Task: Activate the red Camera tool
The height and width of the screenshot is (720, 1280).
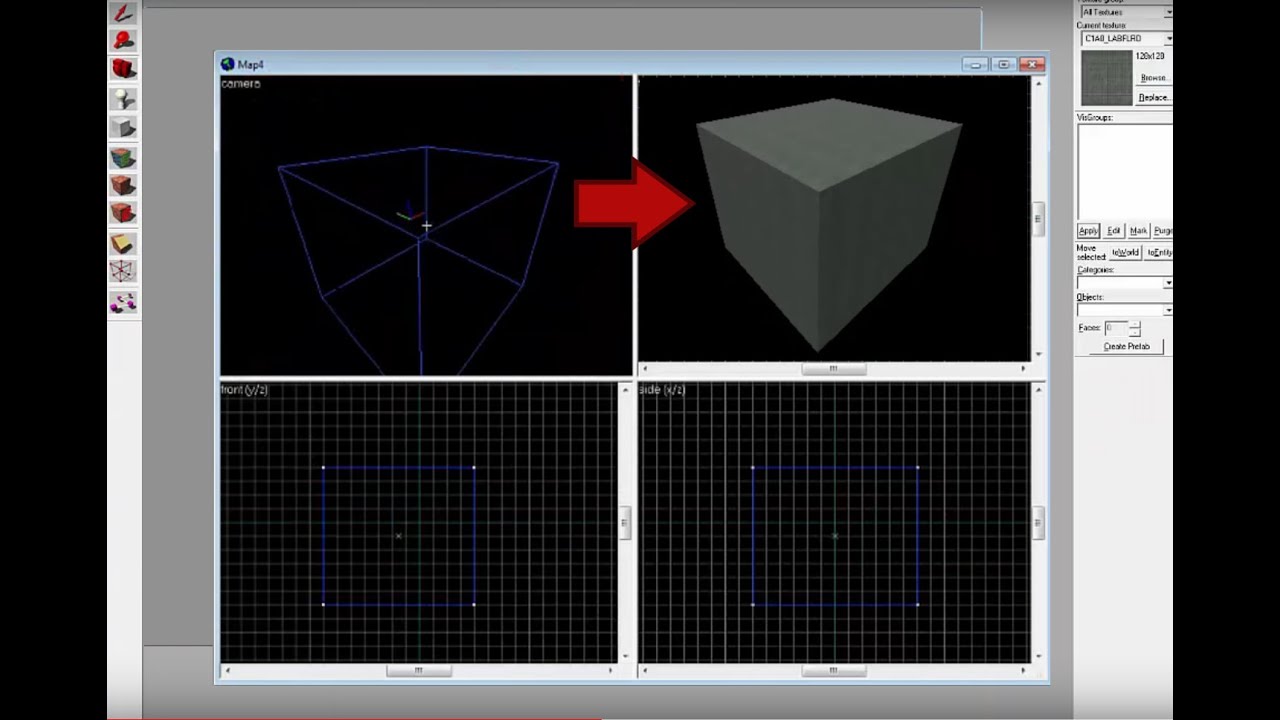Action: click(123, 69)
